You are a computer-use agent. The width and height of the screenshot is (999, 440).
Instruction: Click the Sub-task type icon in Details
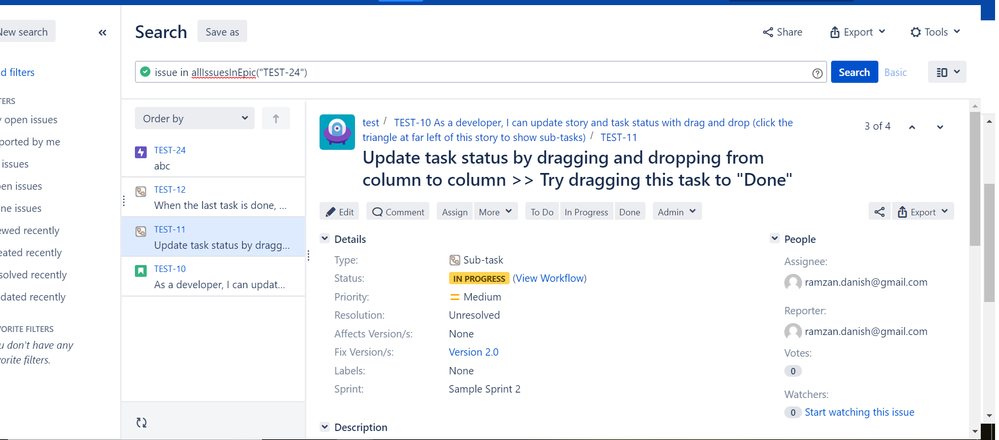[x=455, y=260]
